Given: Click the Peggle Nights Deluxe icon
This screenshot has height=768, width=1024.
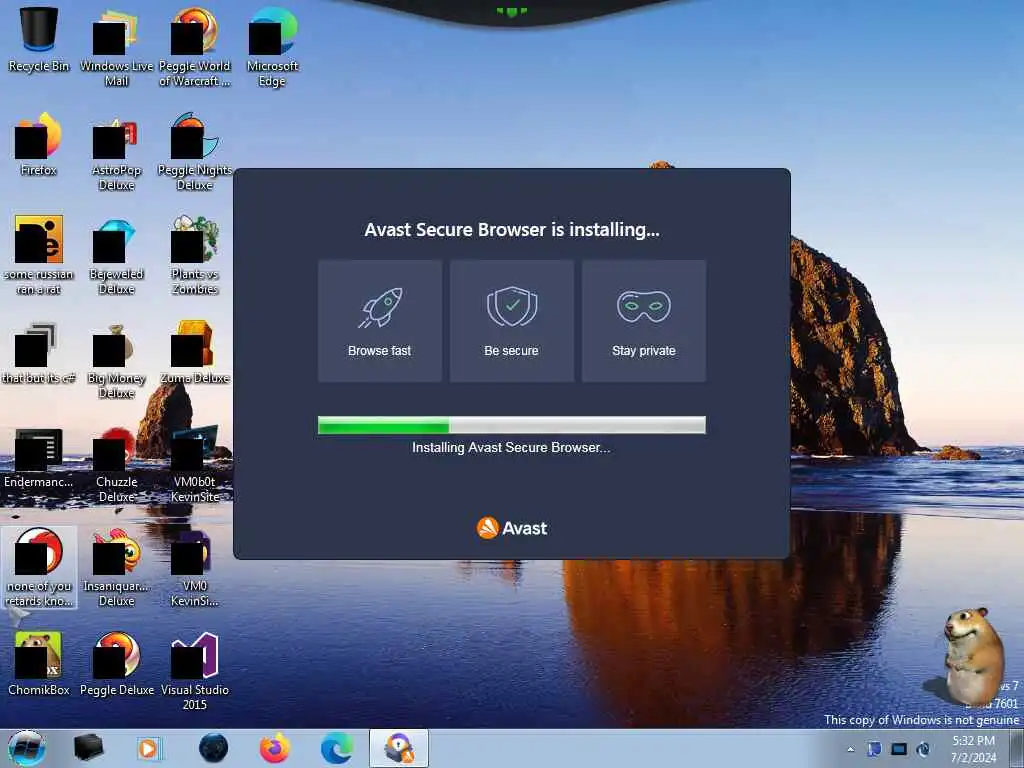Looking at the screenshot, I should pyautogui.click(x=195, y=152).
